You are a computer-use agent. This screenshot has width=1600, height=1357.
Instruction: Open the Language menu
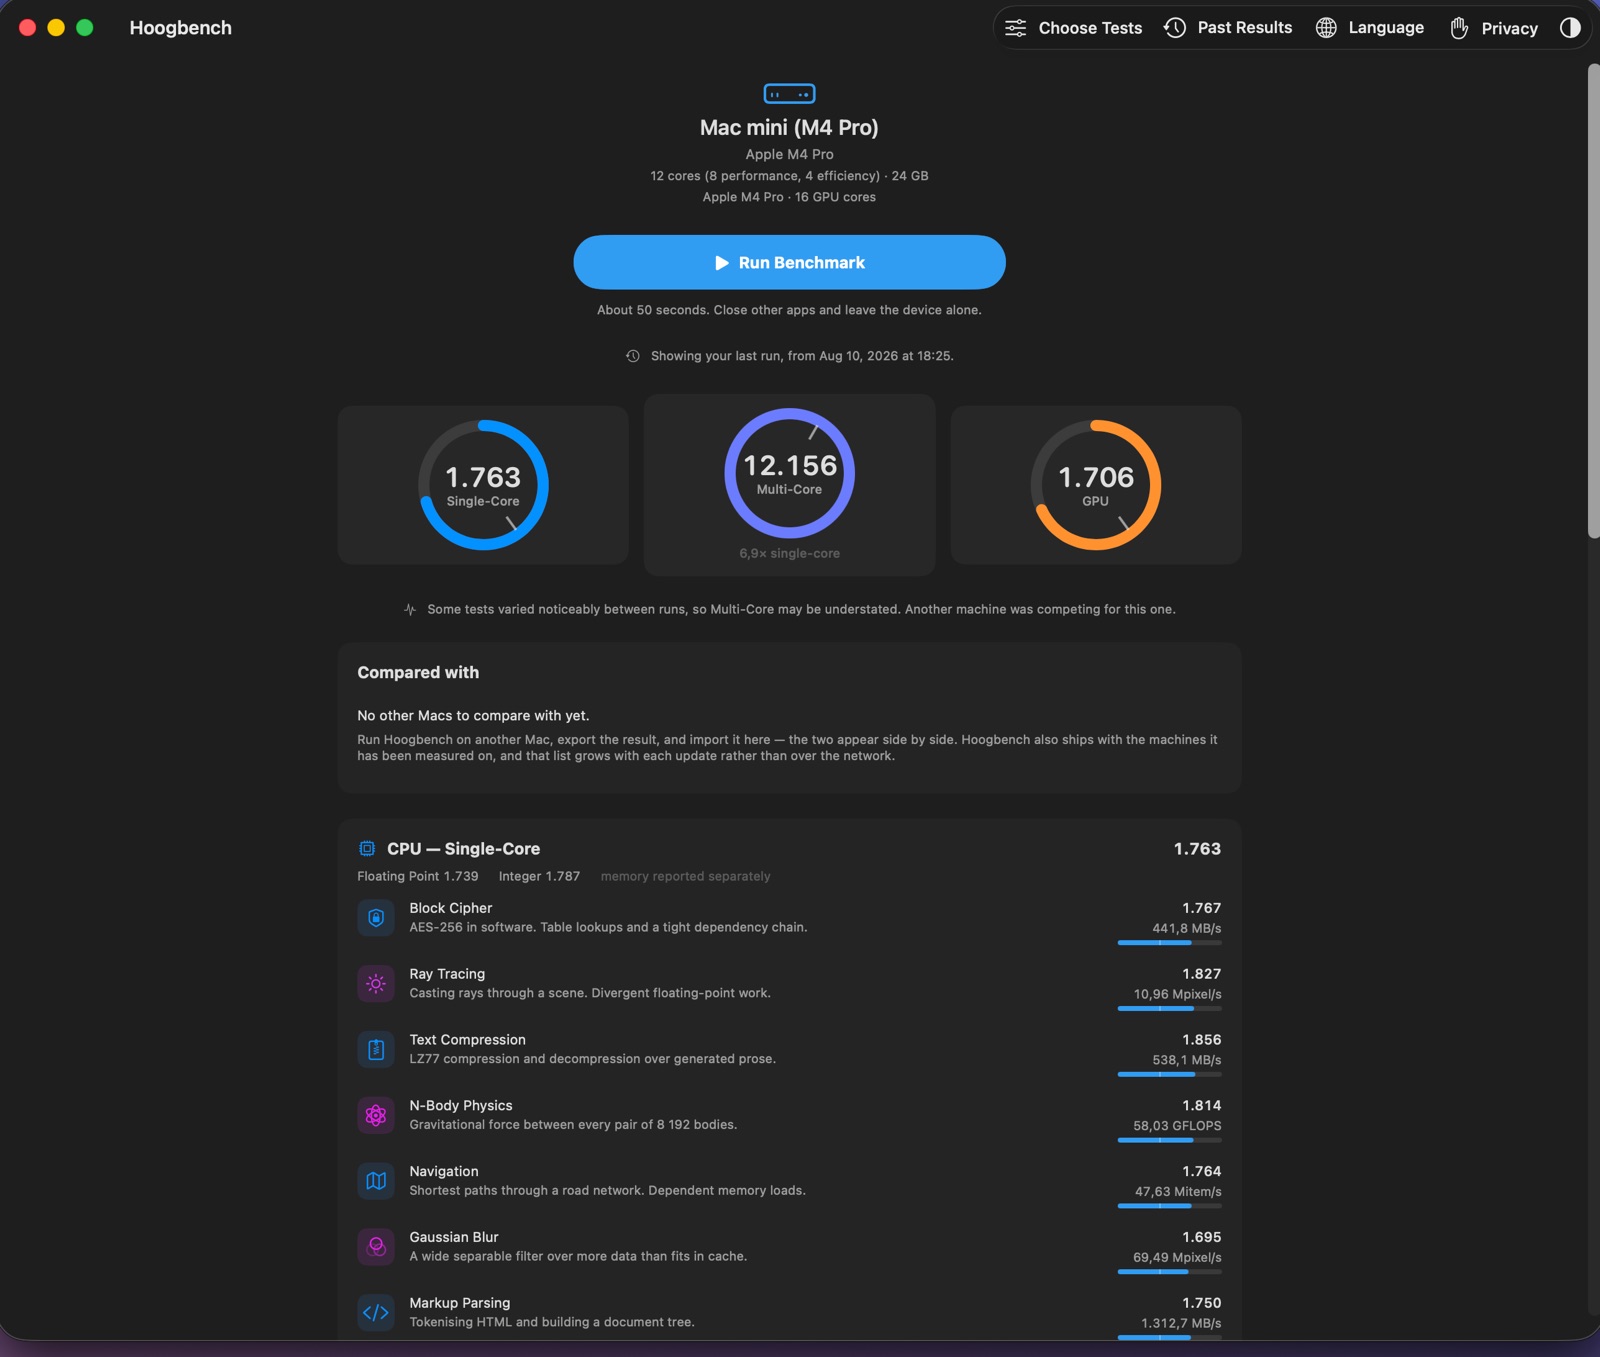coord(1370,28)
